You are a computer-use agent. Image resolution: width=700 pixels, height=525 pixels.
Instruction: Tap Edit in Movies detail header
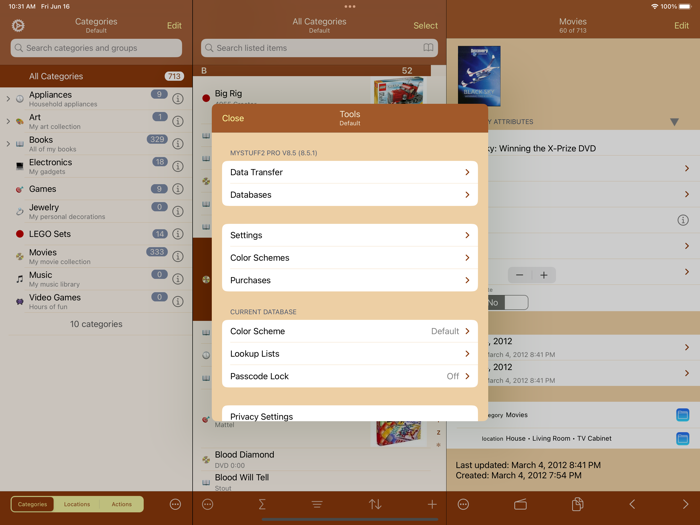click(x=681, y=25)
